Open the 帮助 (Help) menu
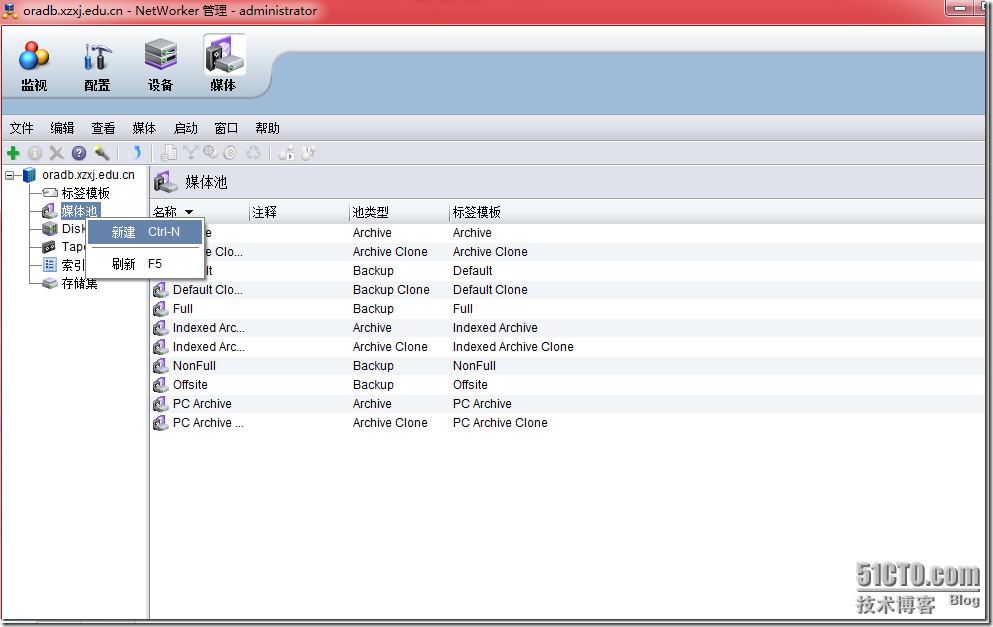993x627 pixels. click(x=267, y=129)
